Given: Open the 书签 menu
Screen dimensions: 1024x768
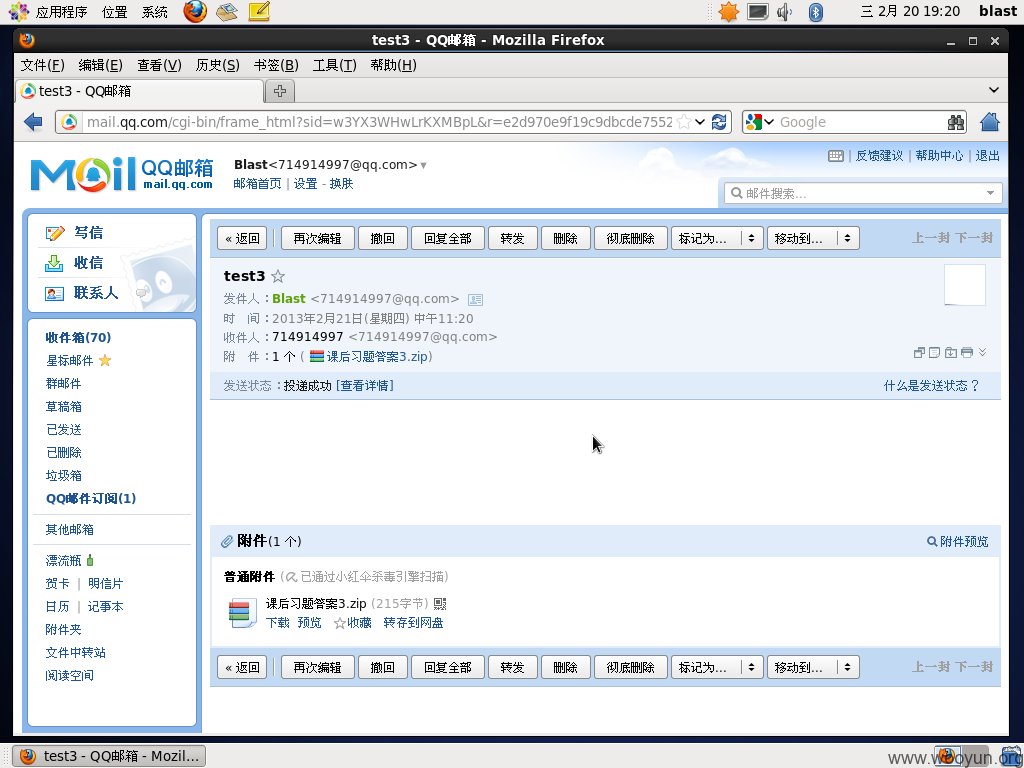Looking at the screenshot, I should click(x=276, y=65).
